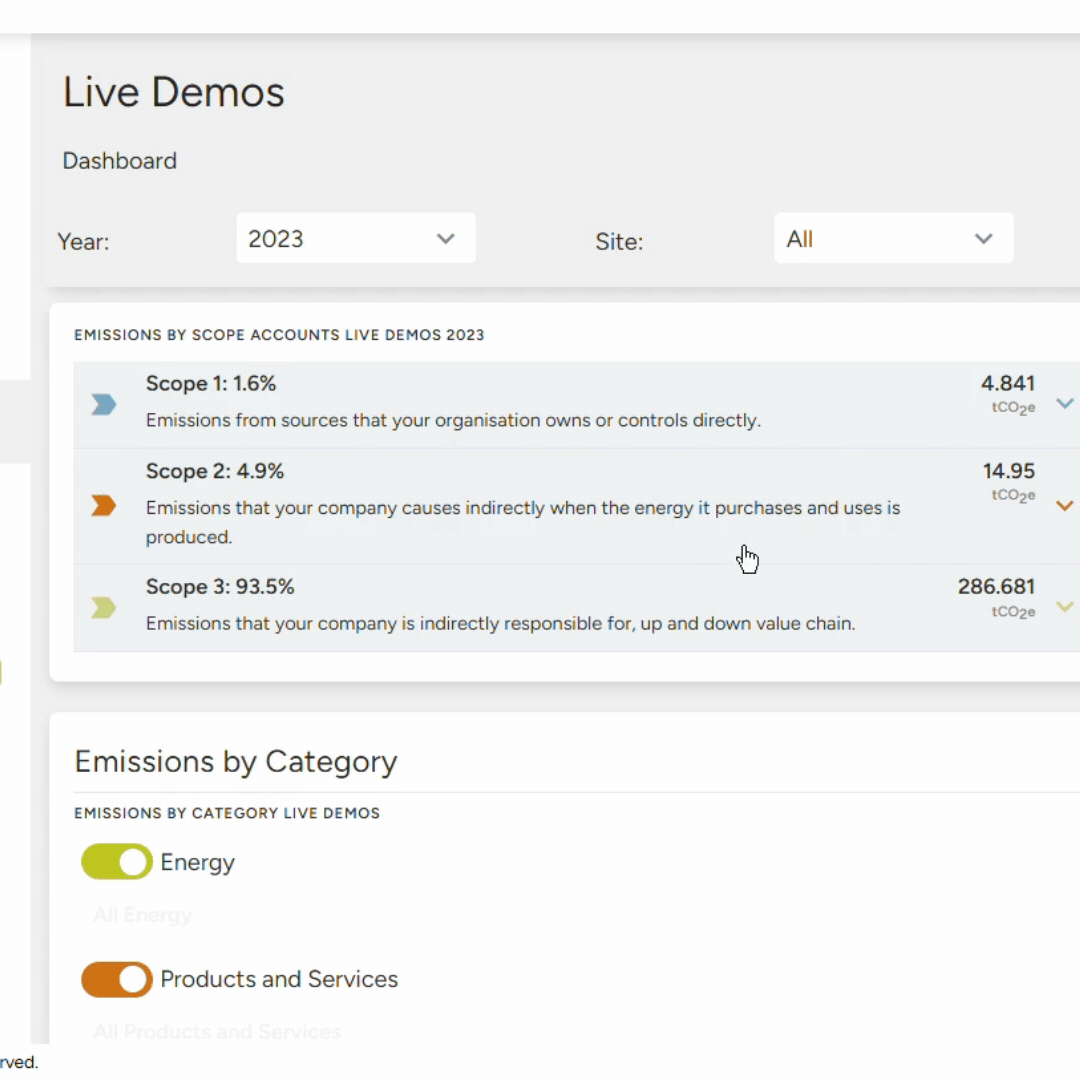Select the Scope 3: 93.5% heading
The width and height of the screenshot is (1080, 1080).
tap(220, 587)
